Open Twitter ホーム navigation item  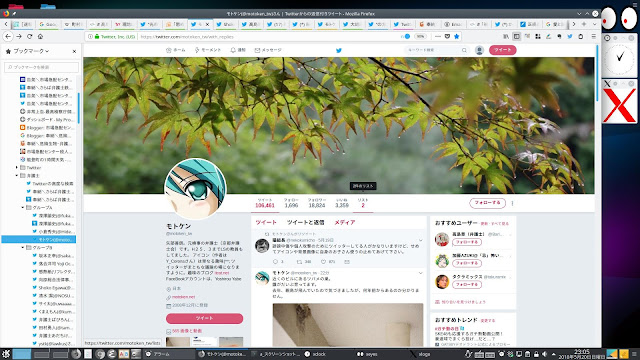pos(176,50)
